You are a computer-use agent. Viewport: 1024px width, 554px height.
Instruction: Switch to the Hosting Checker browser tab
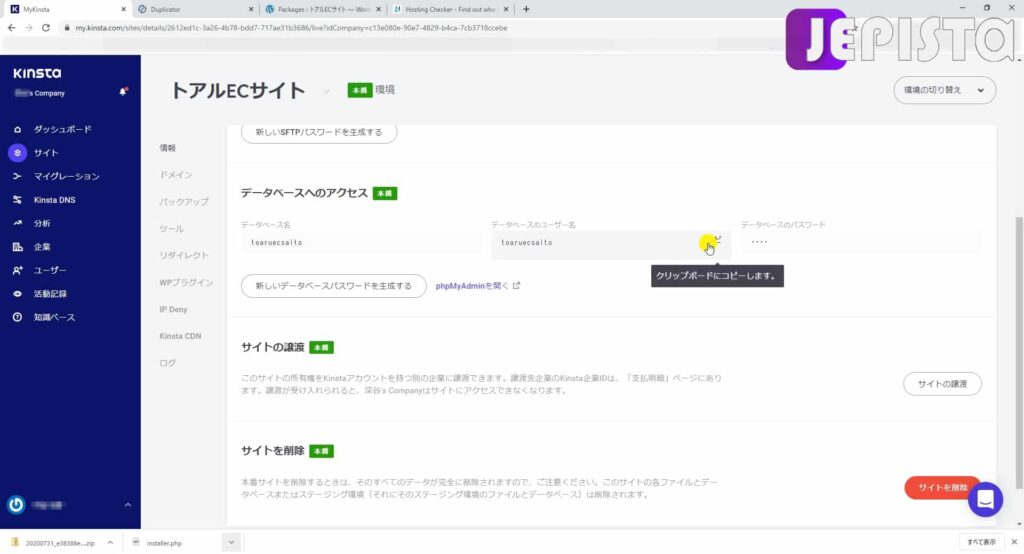451,9
